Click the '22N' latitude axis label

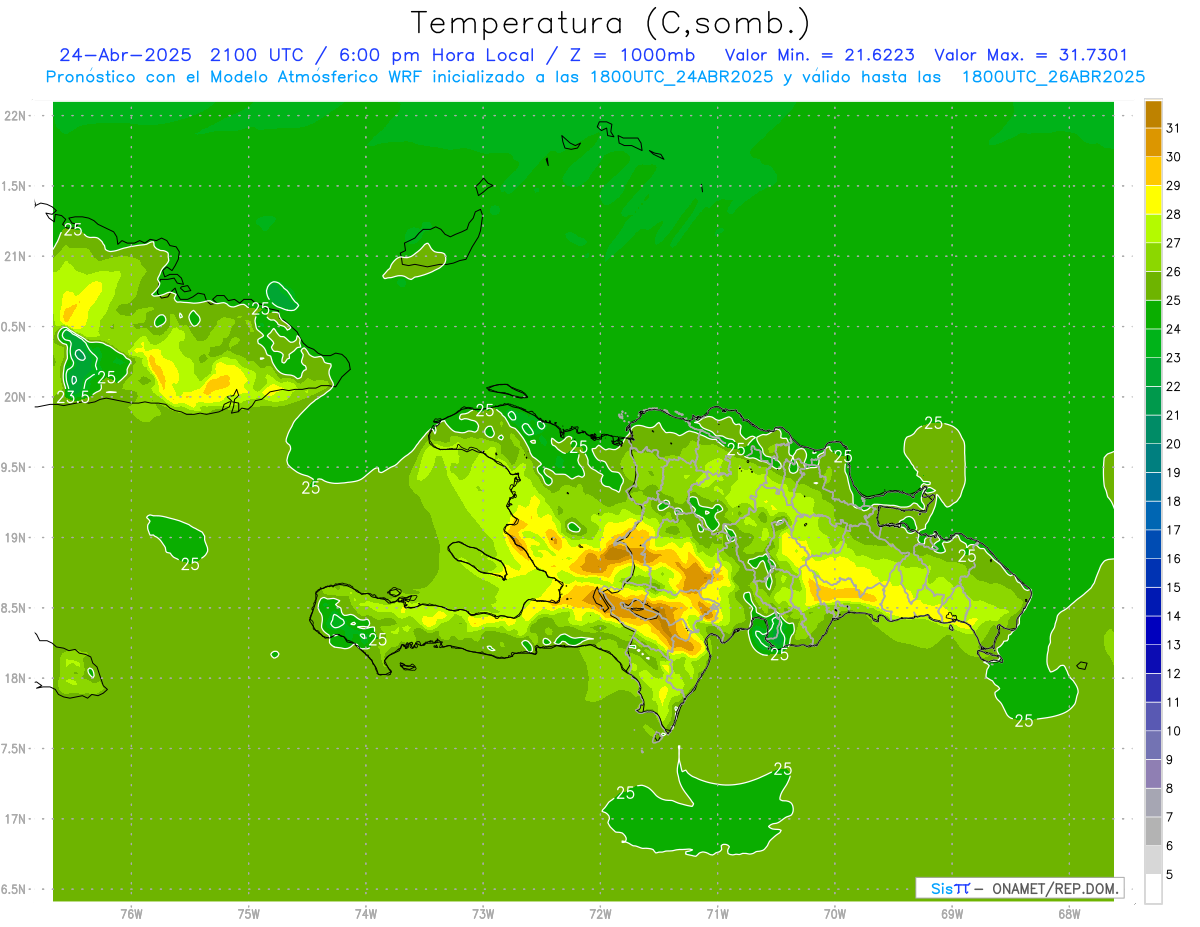(x=16, y=116)
